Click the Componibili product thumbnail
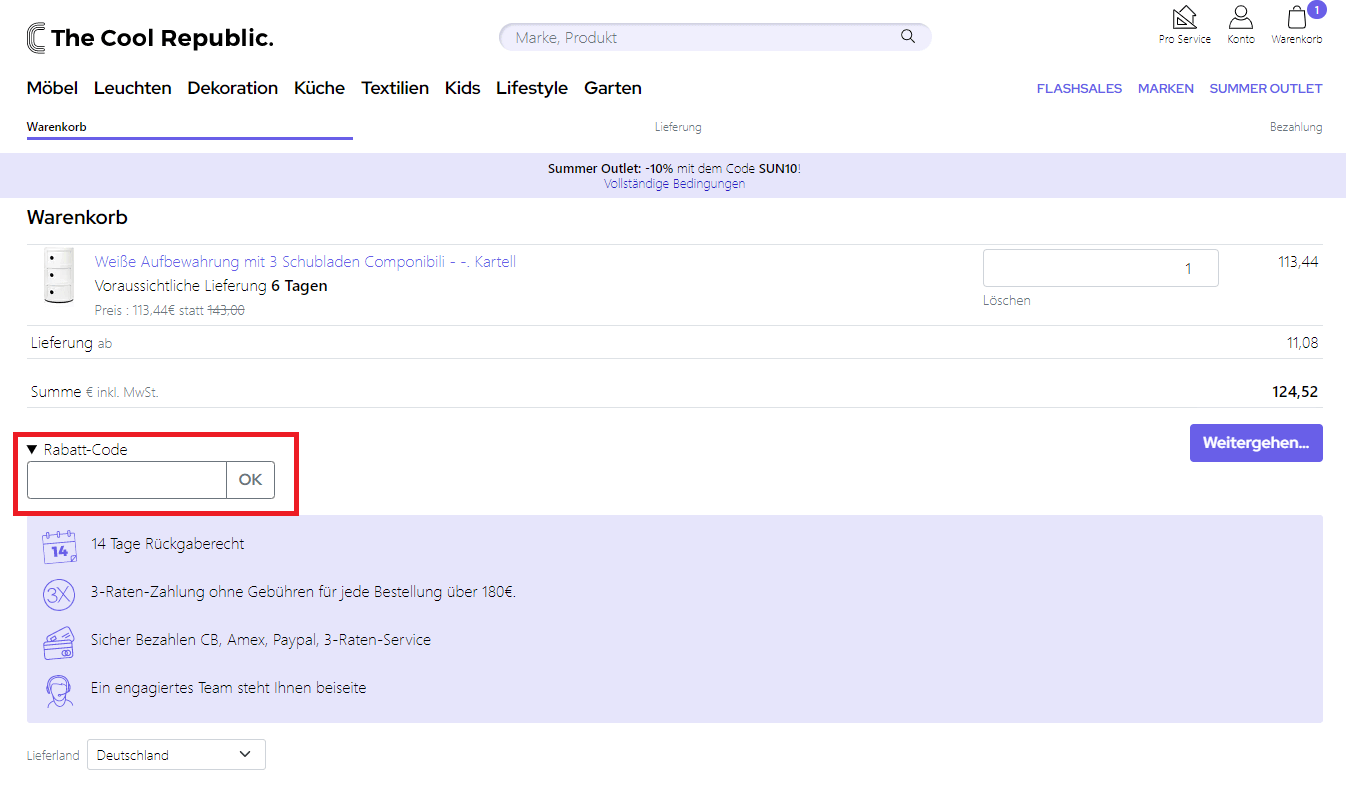 tap(59, 276)
